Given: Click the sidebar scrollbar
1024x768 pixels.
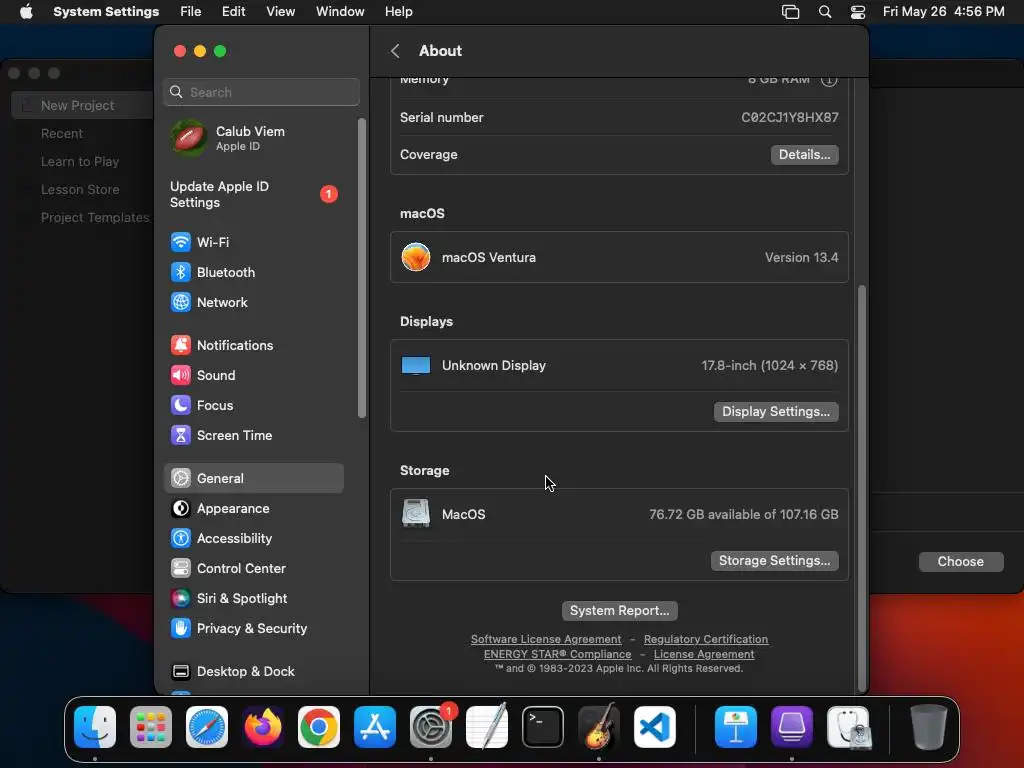Looking at the screenshot, I should 361,268.
